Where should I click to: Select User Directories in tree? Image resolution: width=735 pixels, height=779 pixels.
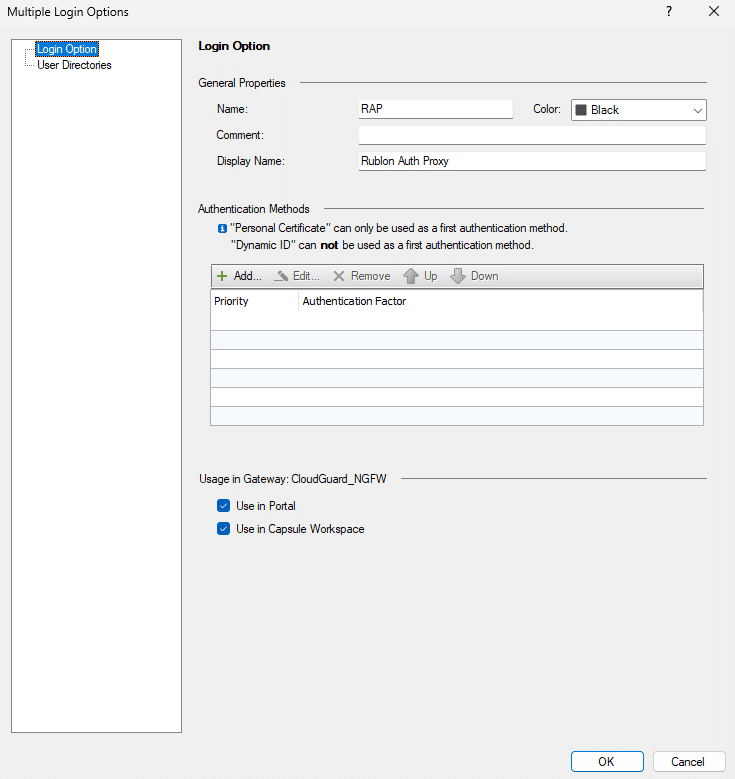(x=74, y=65)
